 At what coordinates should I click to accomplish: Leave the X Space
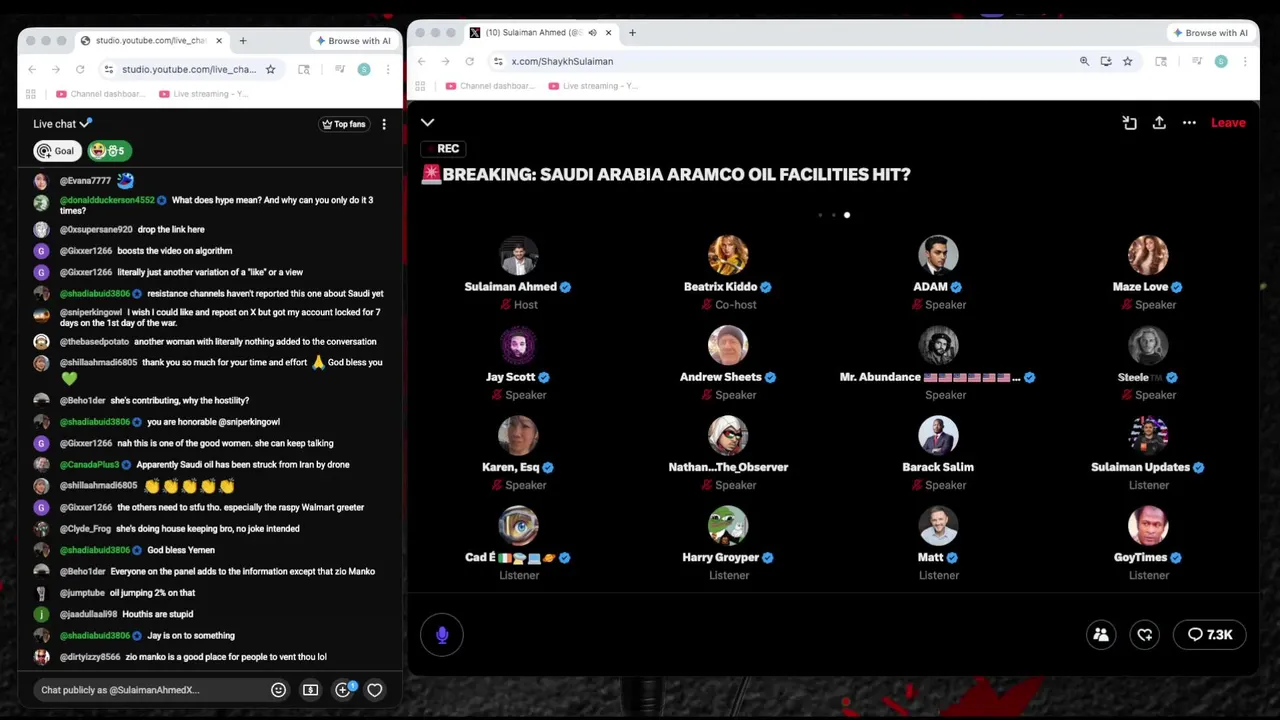coord(1228,122)
